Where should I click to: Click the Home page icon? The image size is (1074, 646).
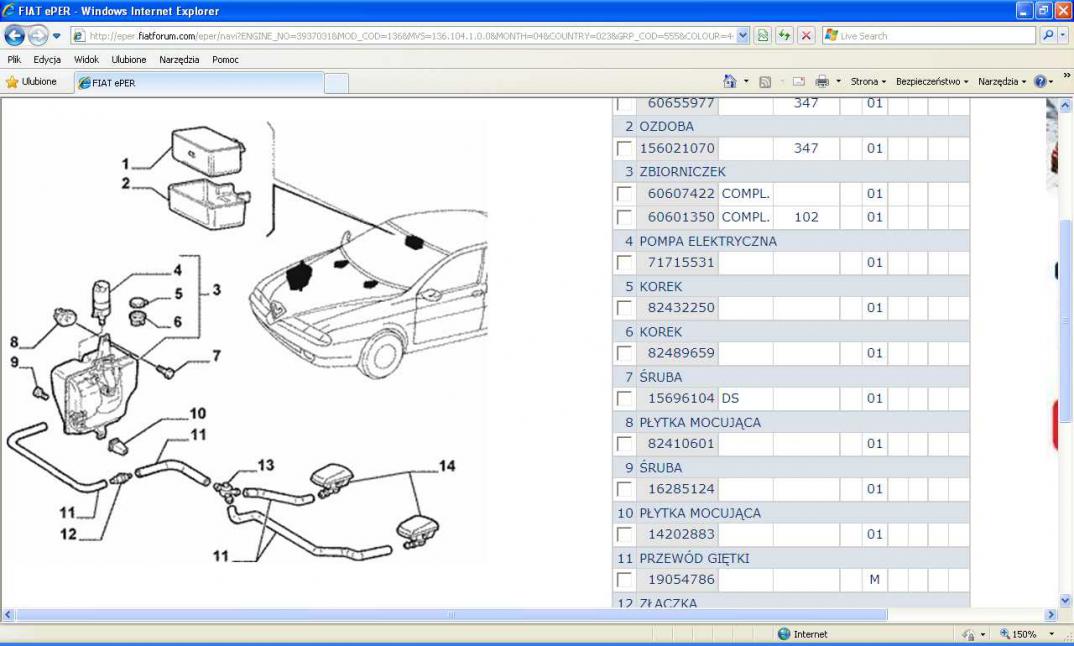pos(729,82)
